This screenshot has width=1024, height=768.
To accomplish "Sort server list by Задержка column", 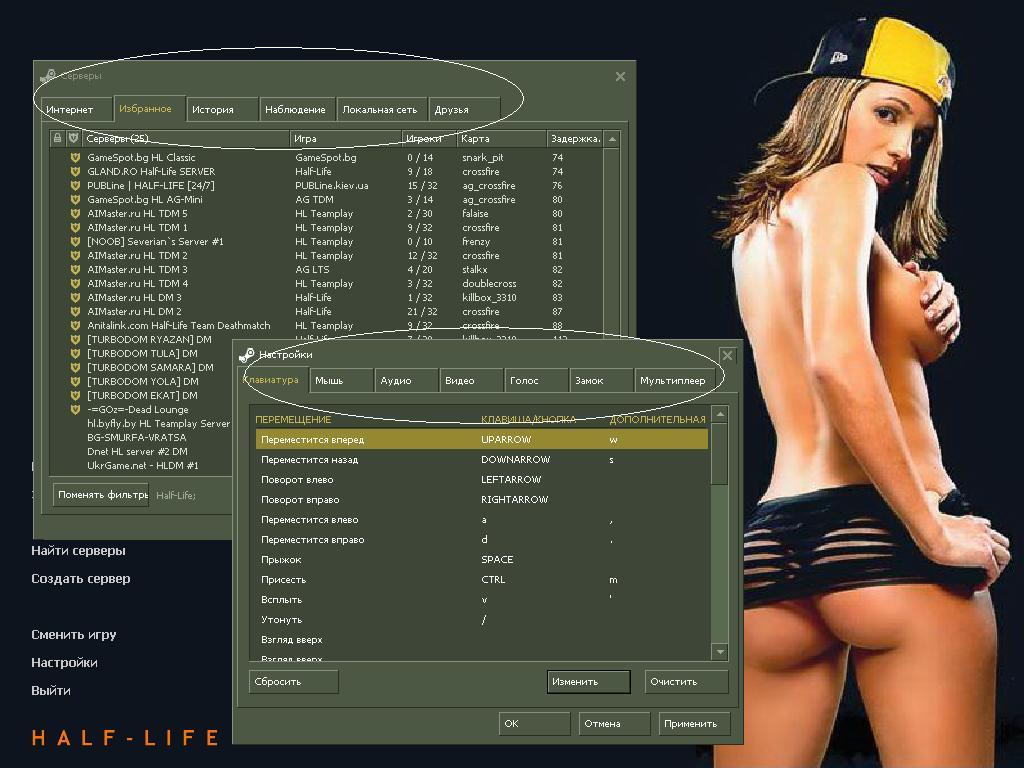I will coord(574,138).
